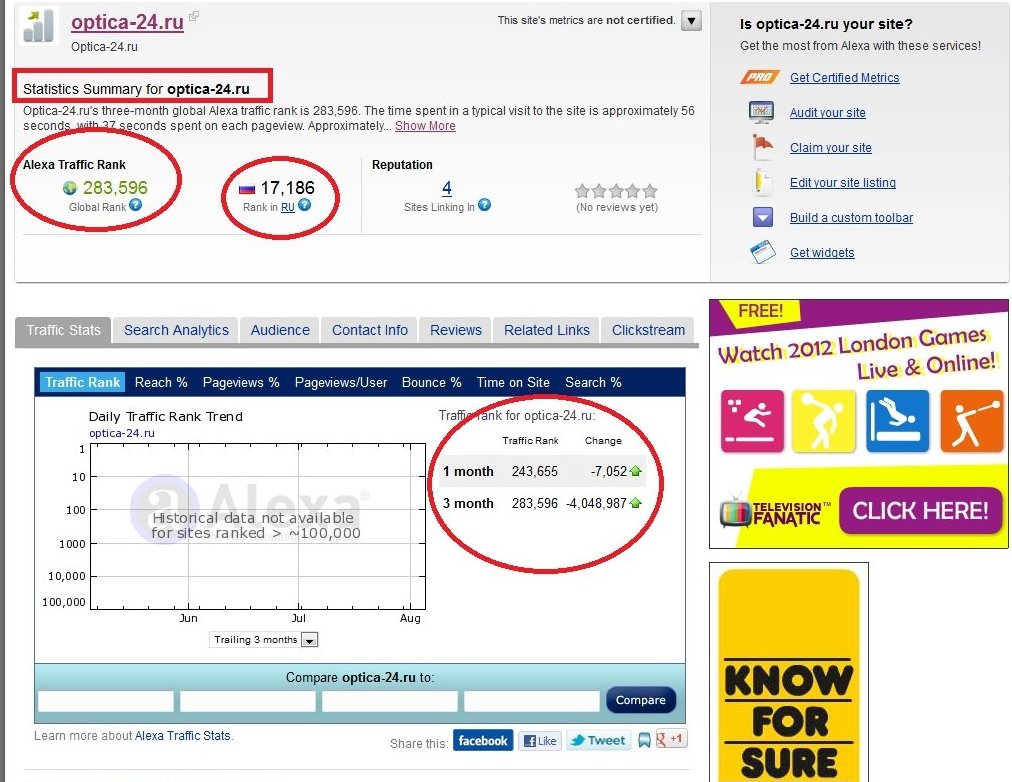Viewport: 1012px width, 782px height.
Task: Click the PRO badge icon
Action: coord(760,77)
